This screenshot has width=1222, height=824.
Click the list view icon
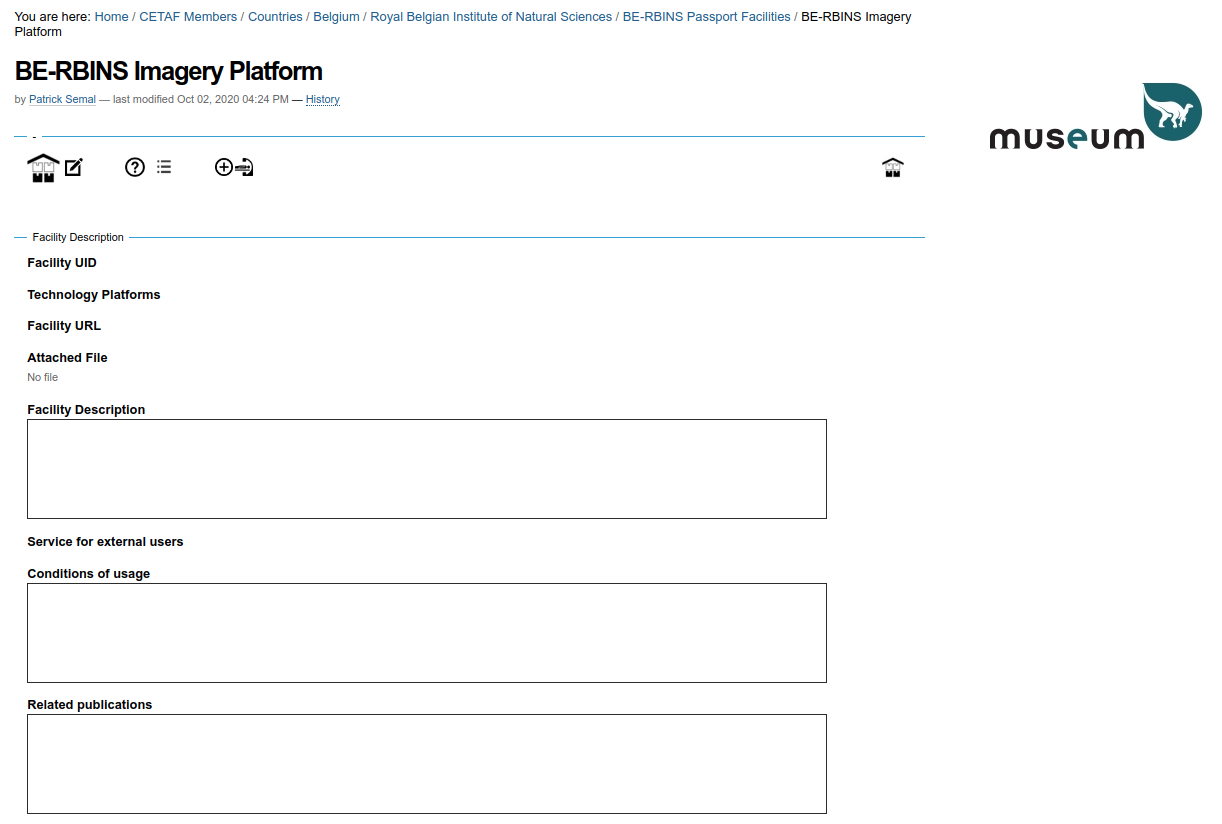(164, 168)
